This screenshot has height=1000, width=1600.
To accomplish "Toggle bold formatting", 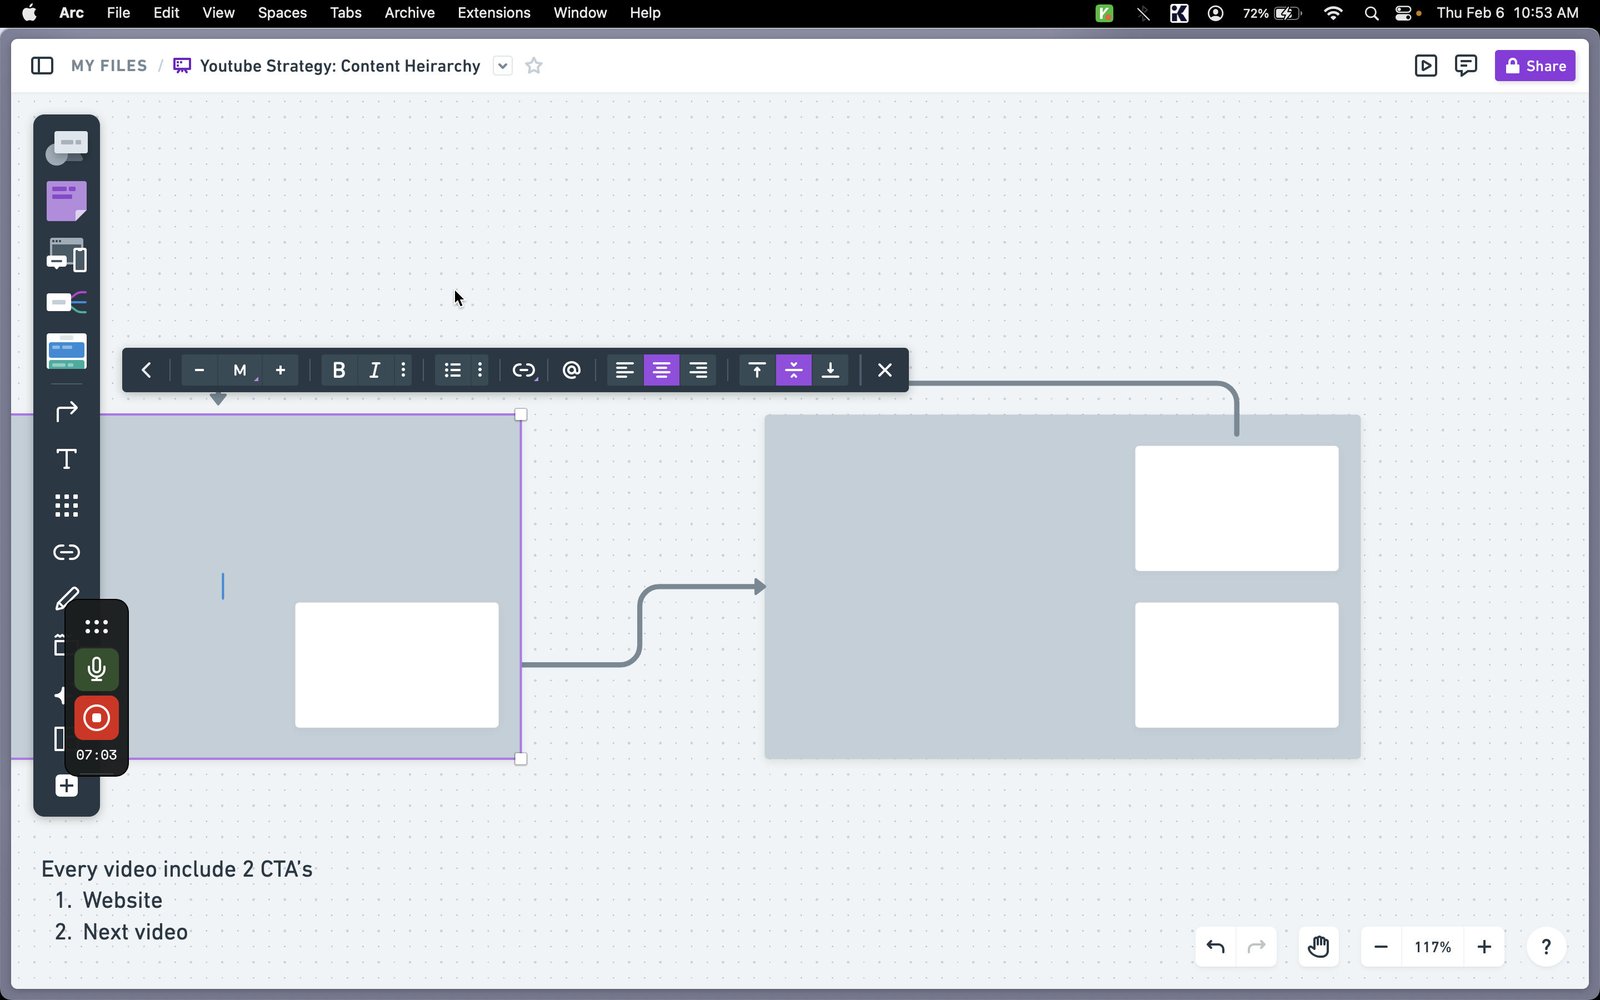I will coord(339,370).
